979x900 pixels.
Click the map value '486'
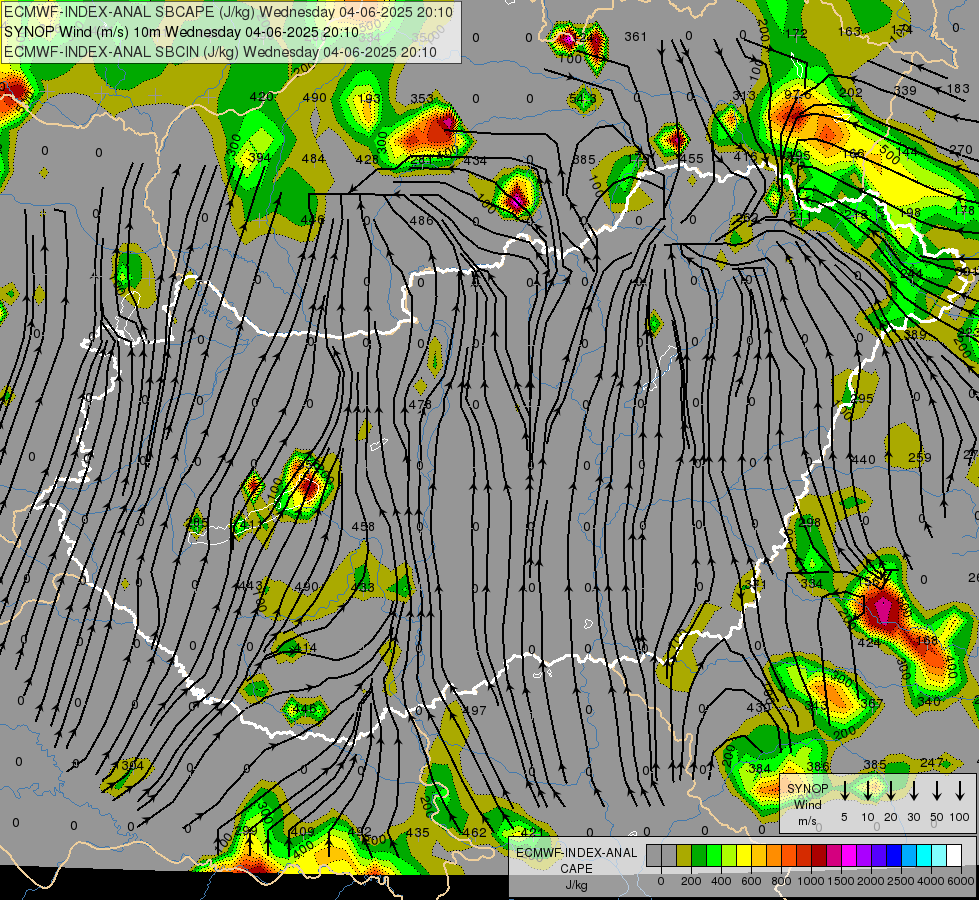click(x=421, y=220)
